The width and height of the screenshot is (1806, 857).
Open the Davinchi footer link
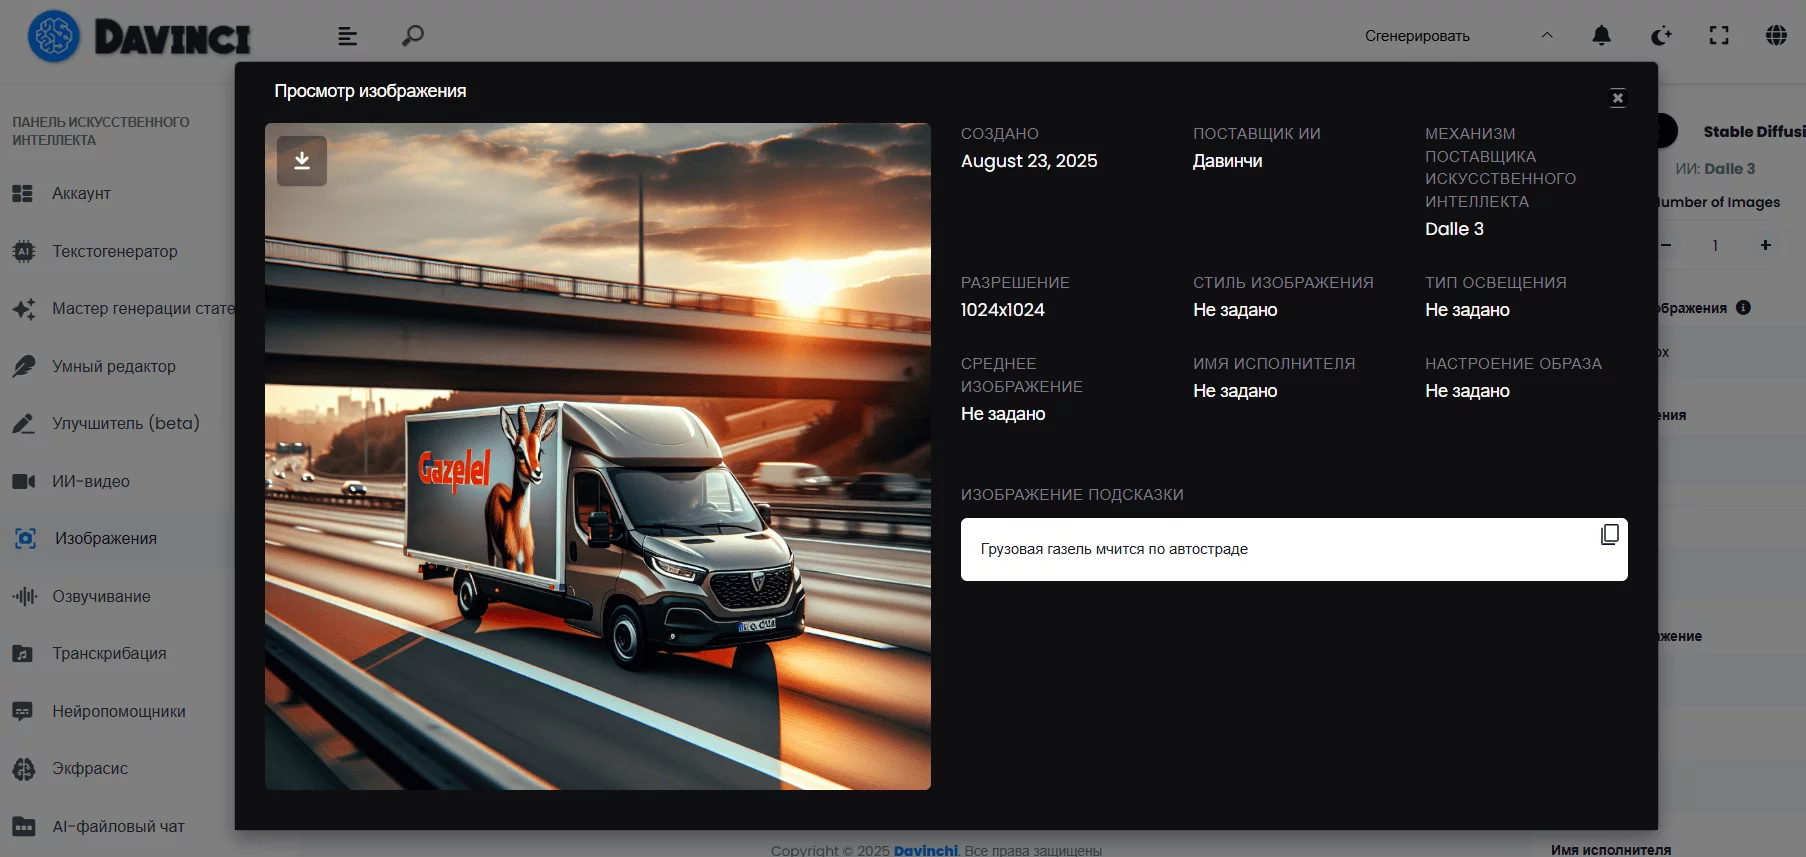pos(925,850)
